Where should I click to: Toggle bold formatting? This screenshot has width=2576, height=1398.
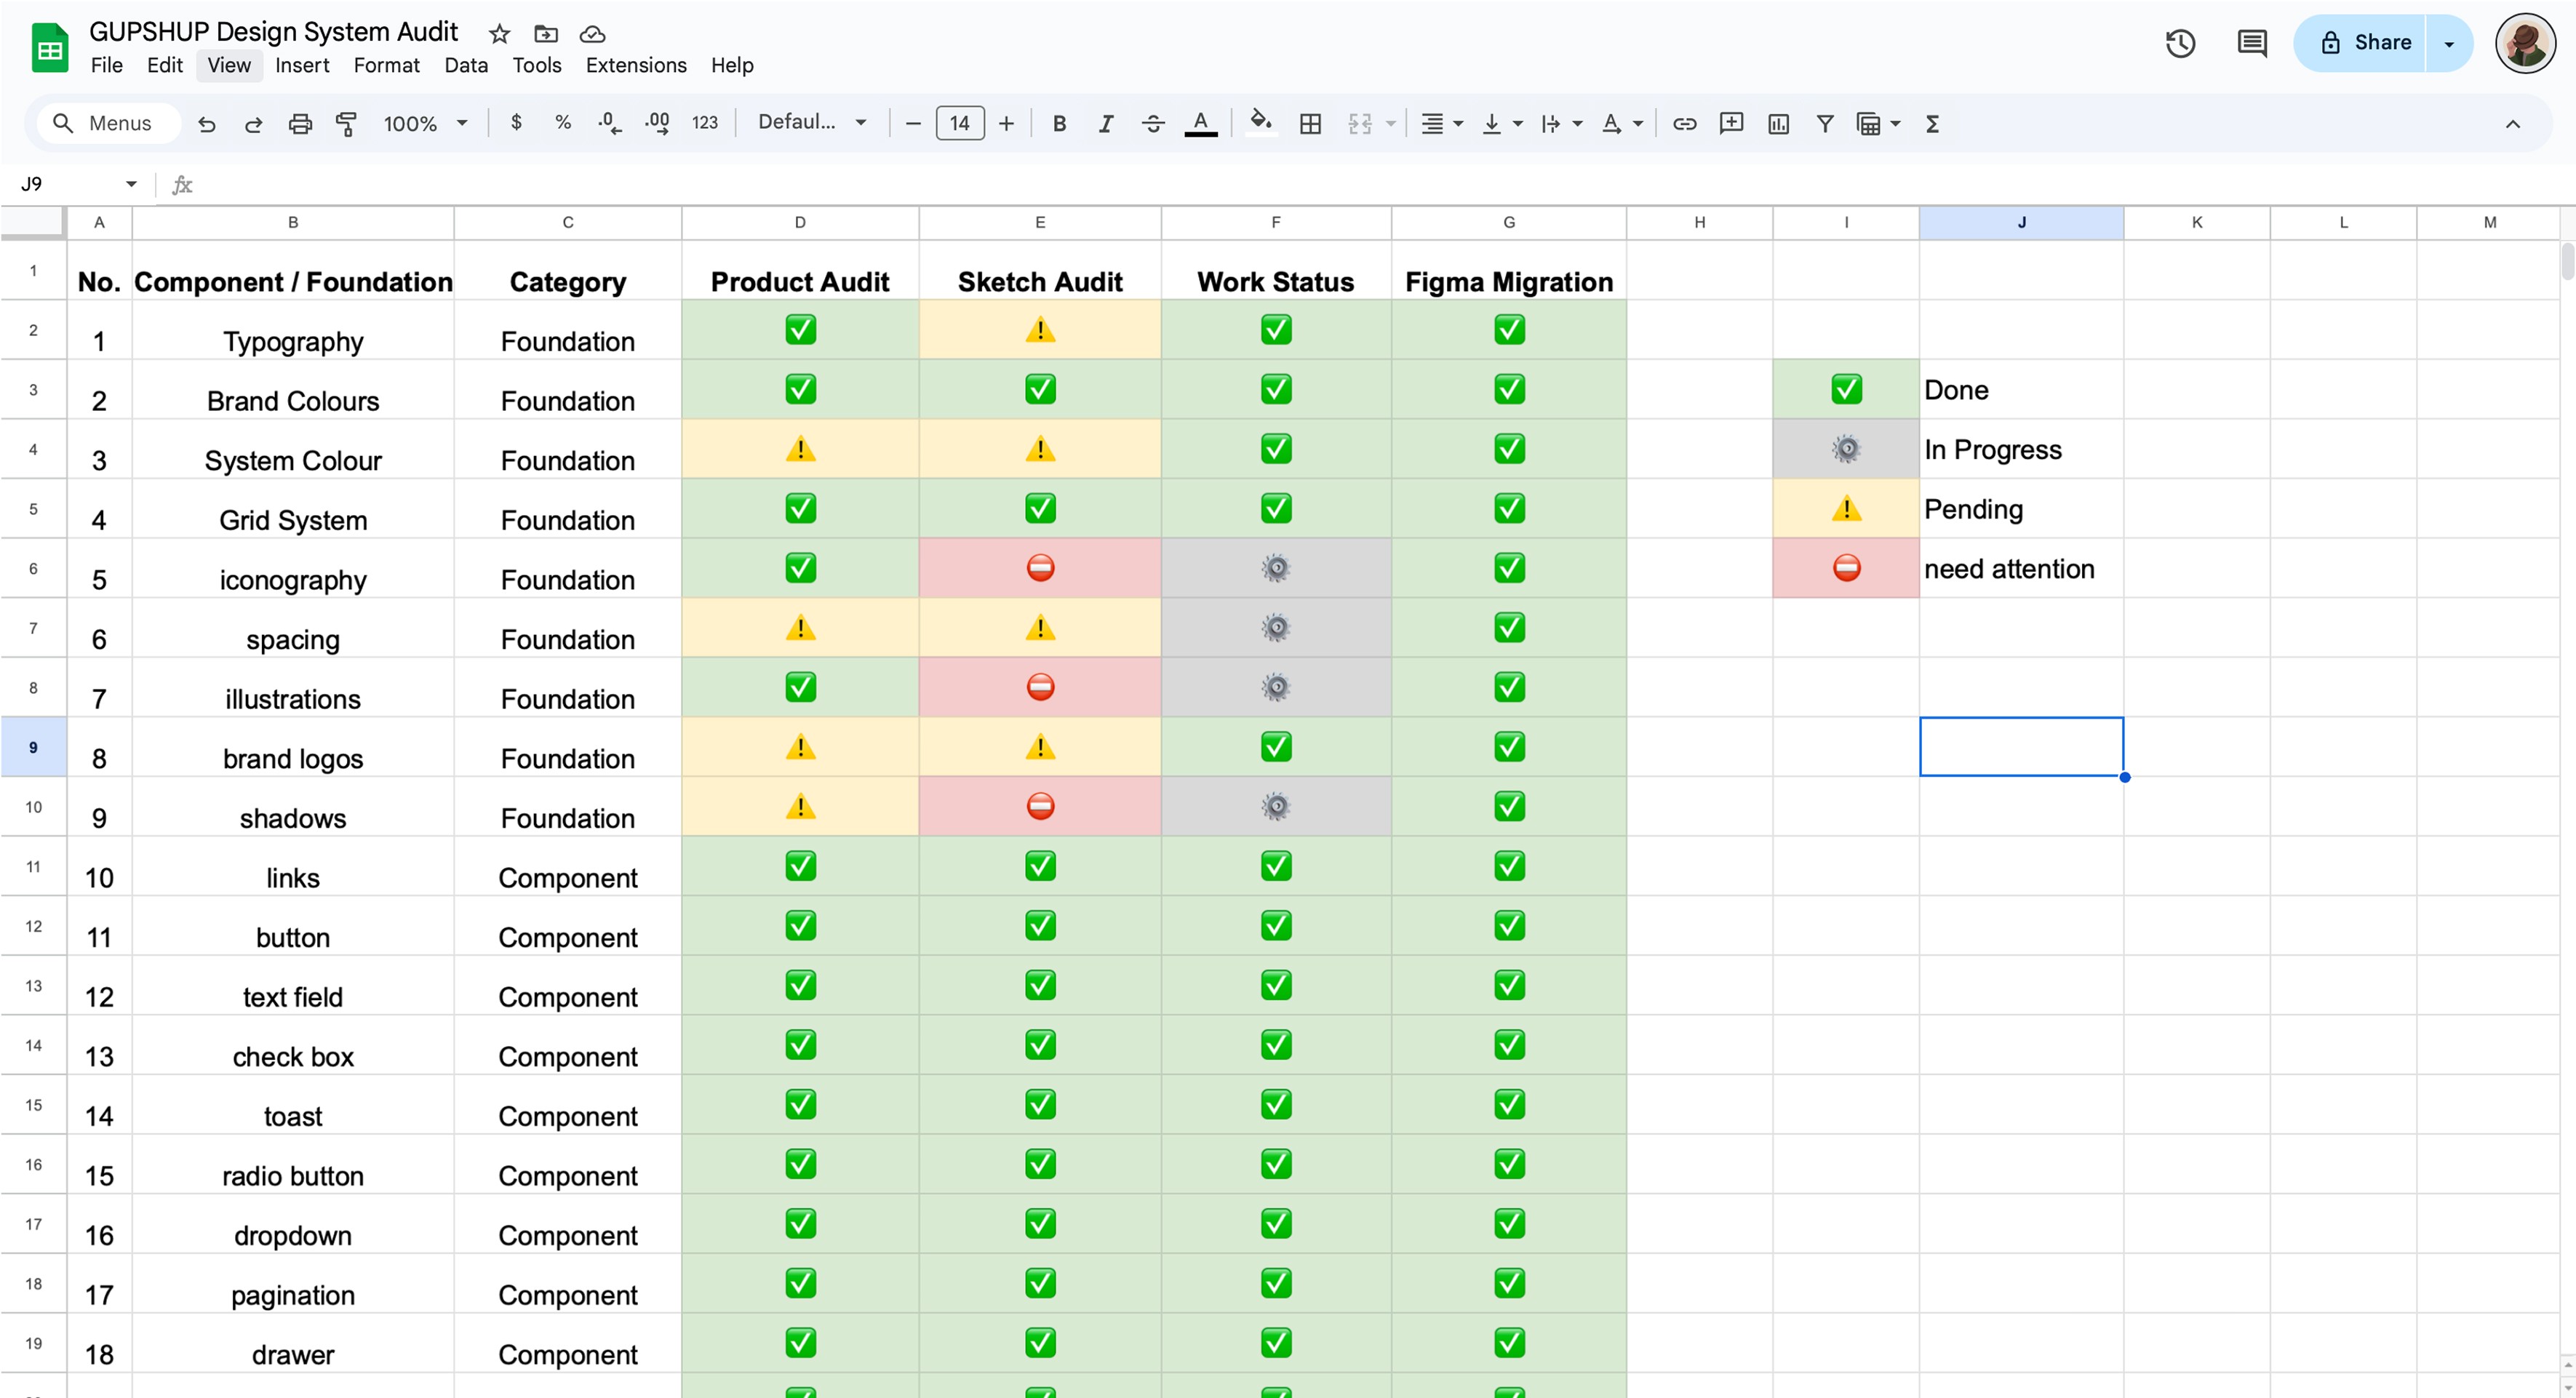(x=1059, y=124)
